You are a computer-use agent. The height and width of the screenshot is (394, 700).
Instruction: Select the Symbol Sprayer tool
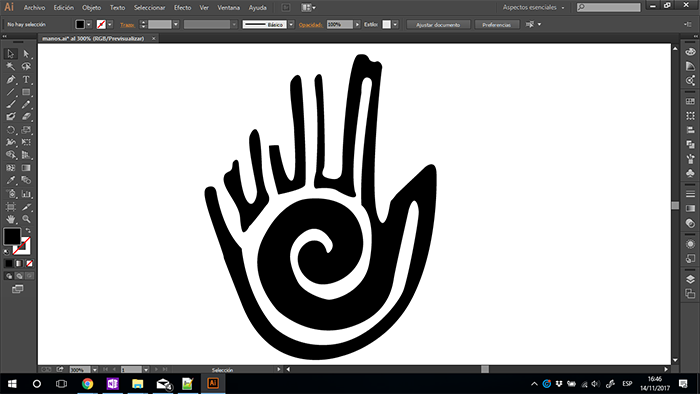tap(11, 194)
